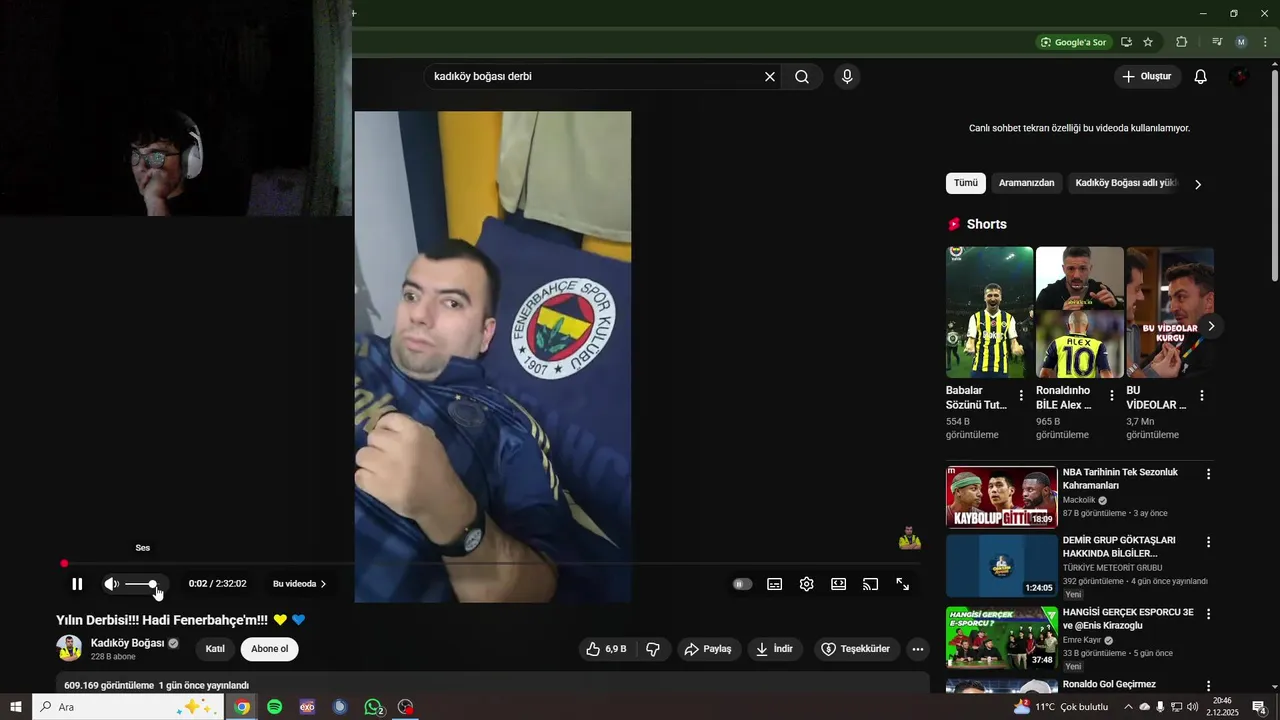
Task: Open new browser tab plus button
Action: point(354,13)
